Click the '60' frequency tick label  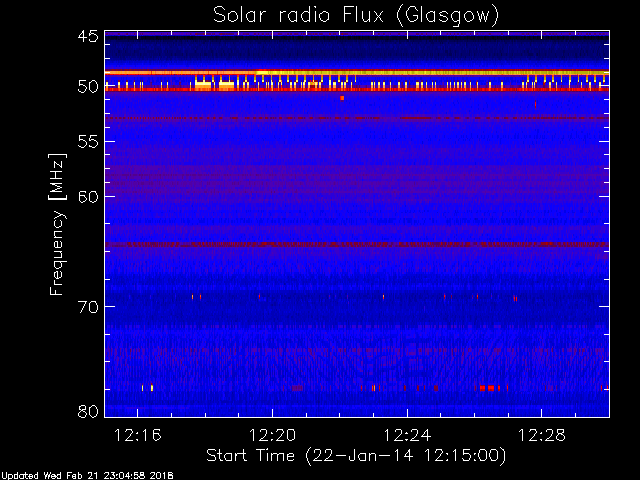tap(88, 197)
